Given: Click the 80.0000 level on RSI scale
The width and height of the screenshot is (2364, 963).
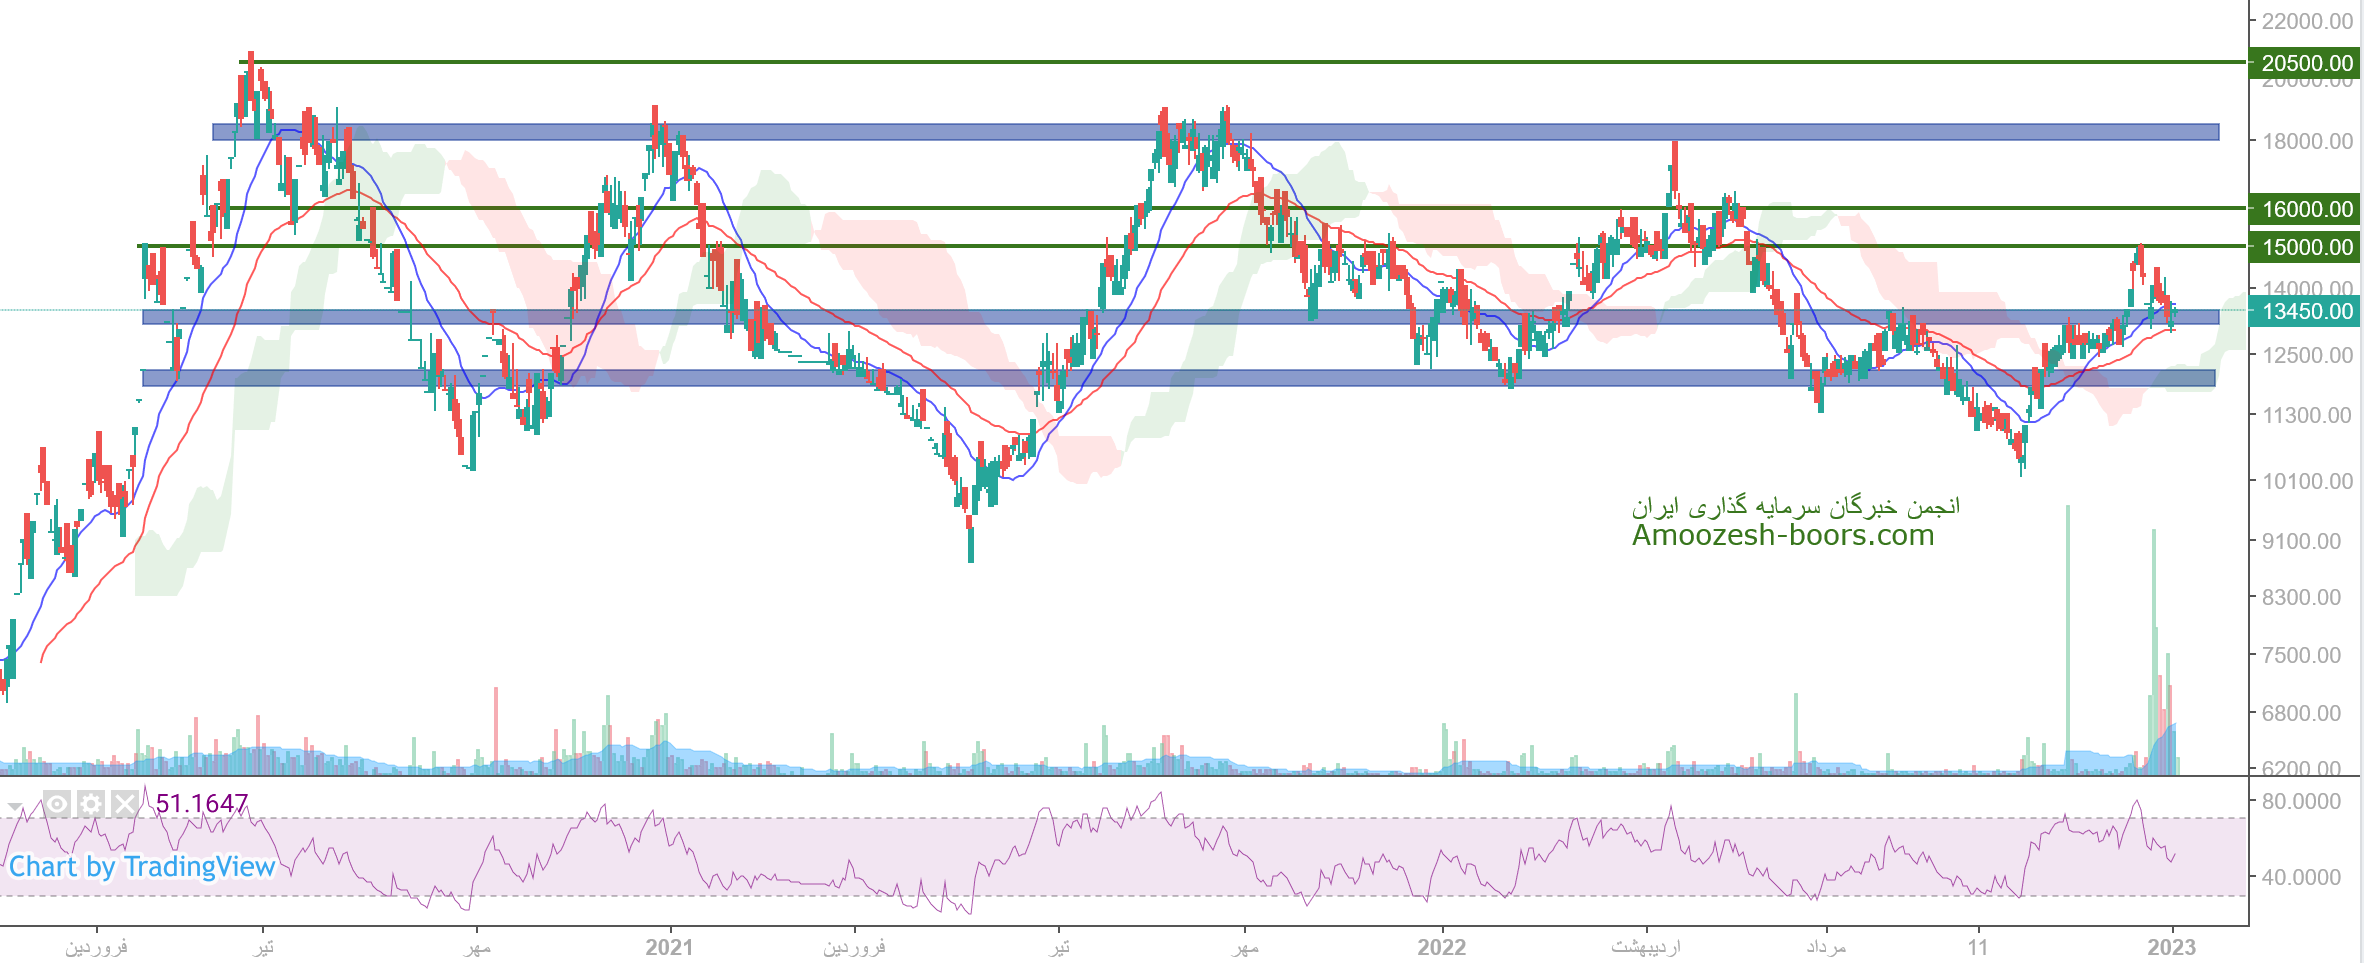Looking at the screenshot, I should coord(2301,802).
